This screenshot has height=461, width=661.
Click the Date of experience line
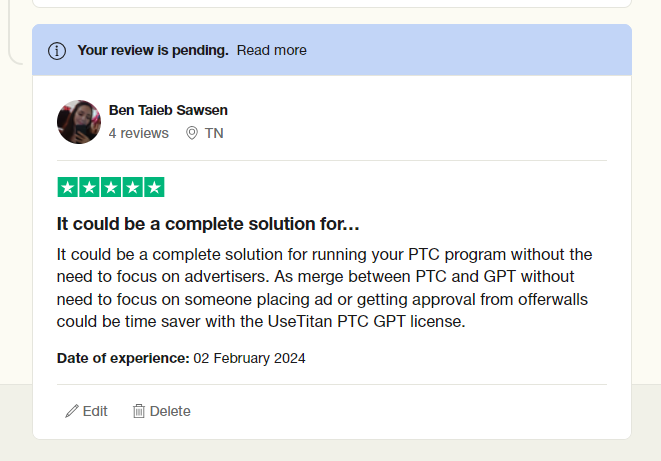(181, 358)
